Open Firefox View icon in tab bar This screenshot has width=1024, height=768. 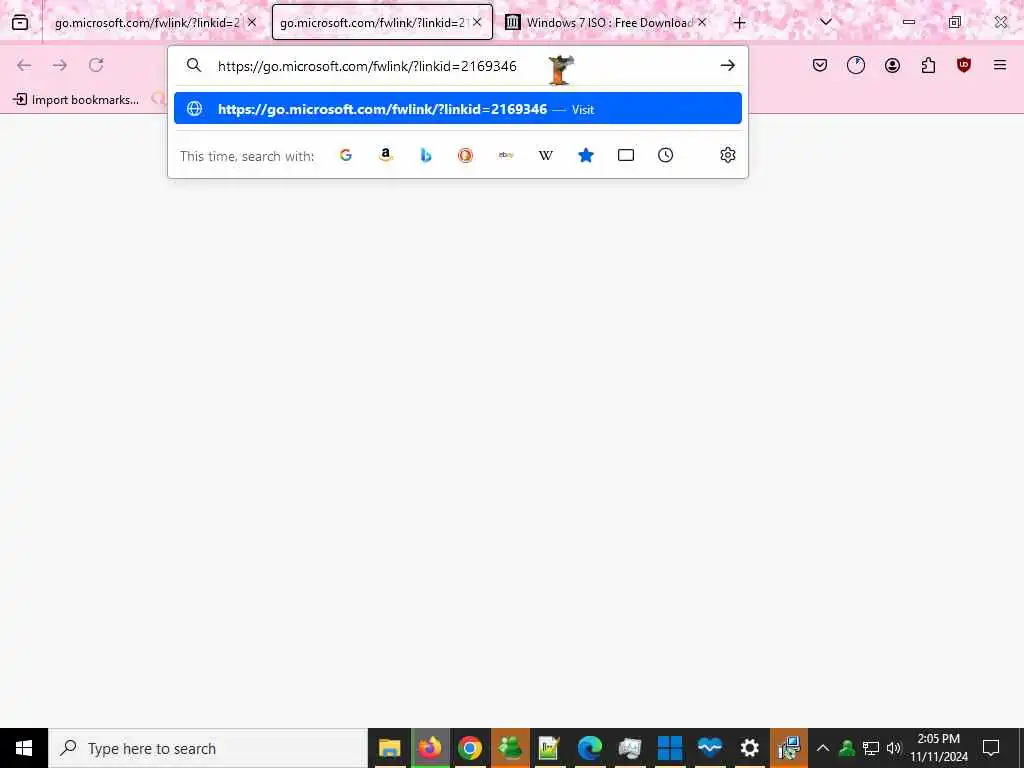coord(20,22)
